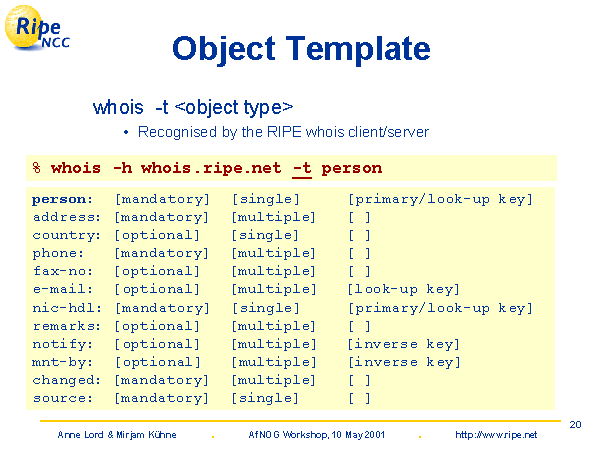
Task: Click the 'Recognised by the RIPE whois client/server' bullet
Action: coord(283,132)
